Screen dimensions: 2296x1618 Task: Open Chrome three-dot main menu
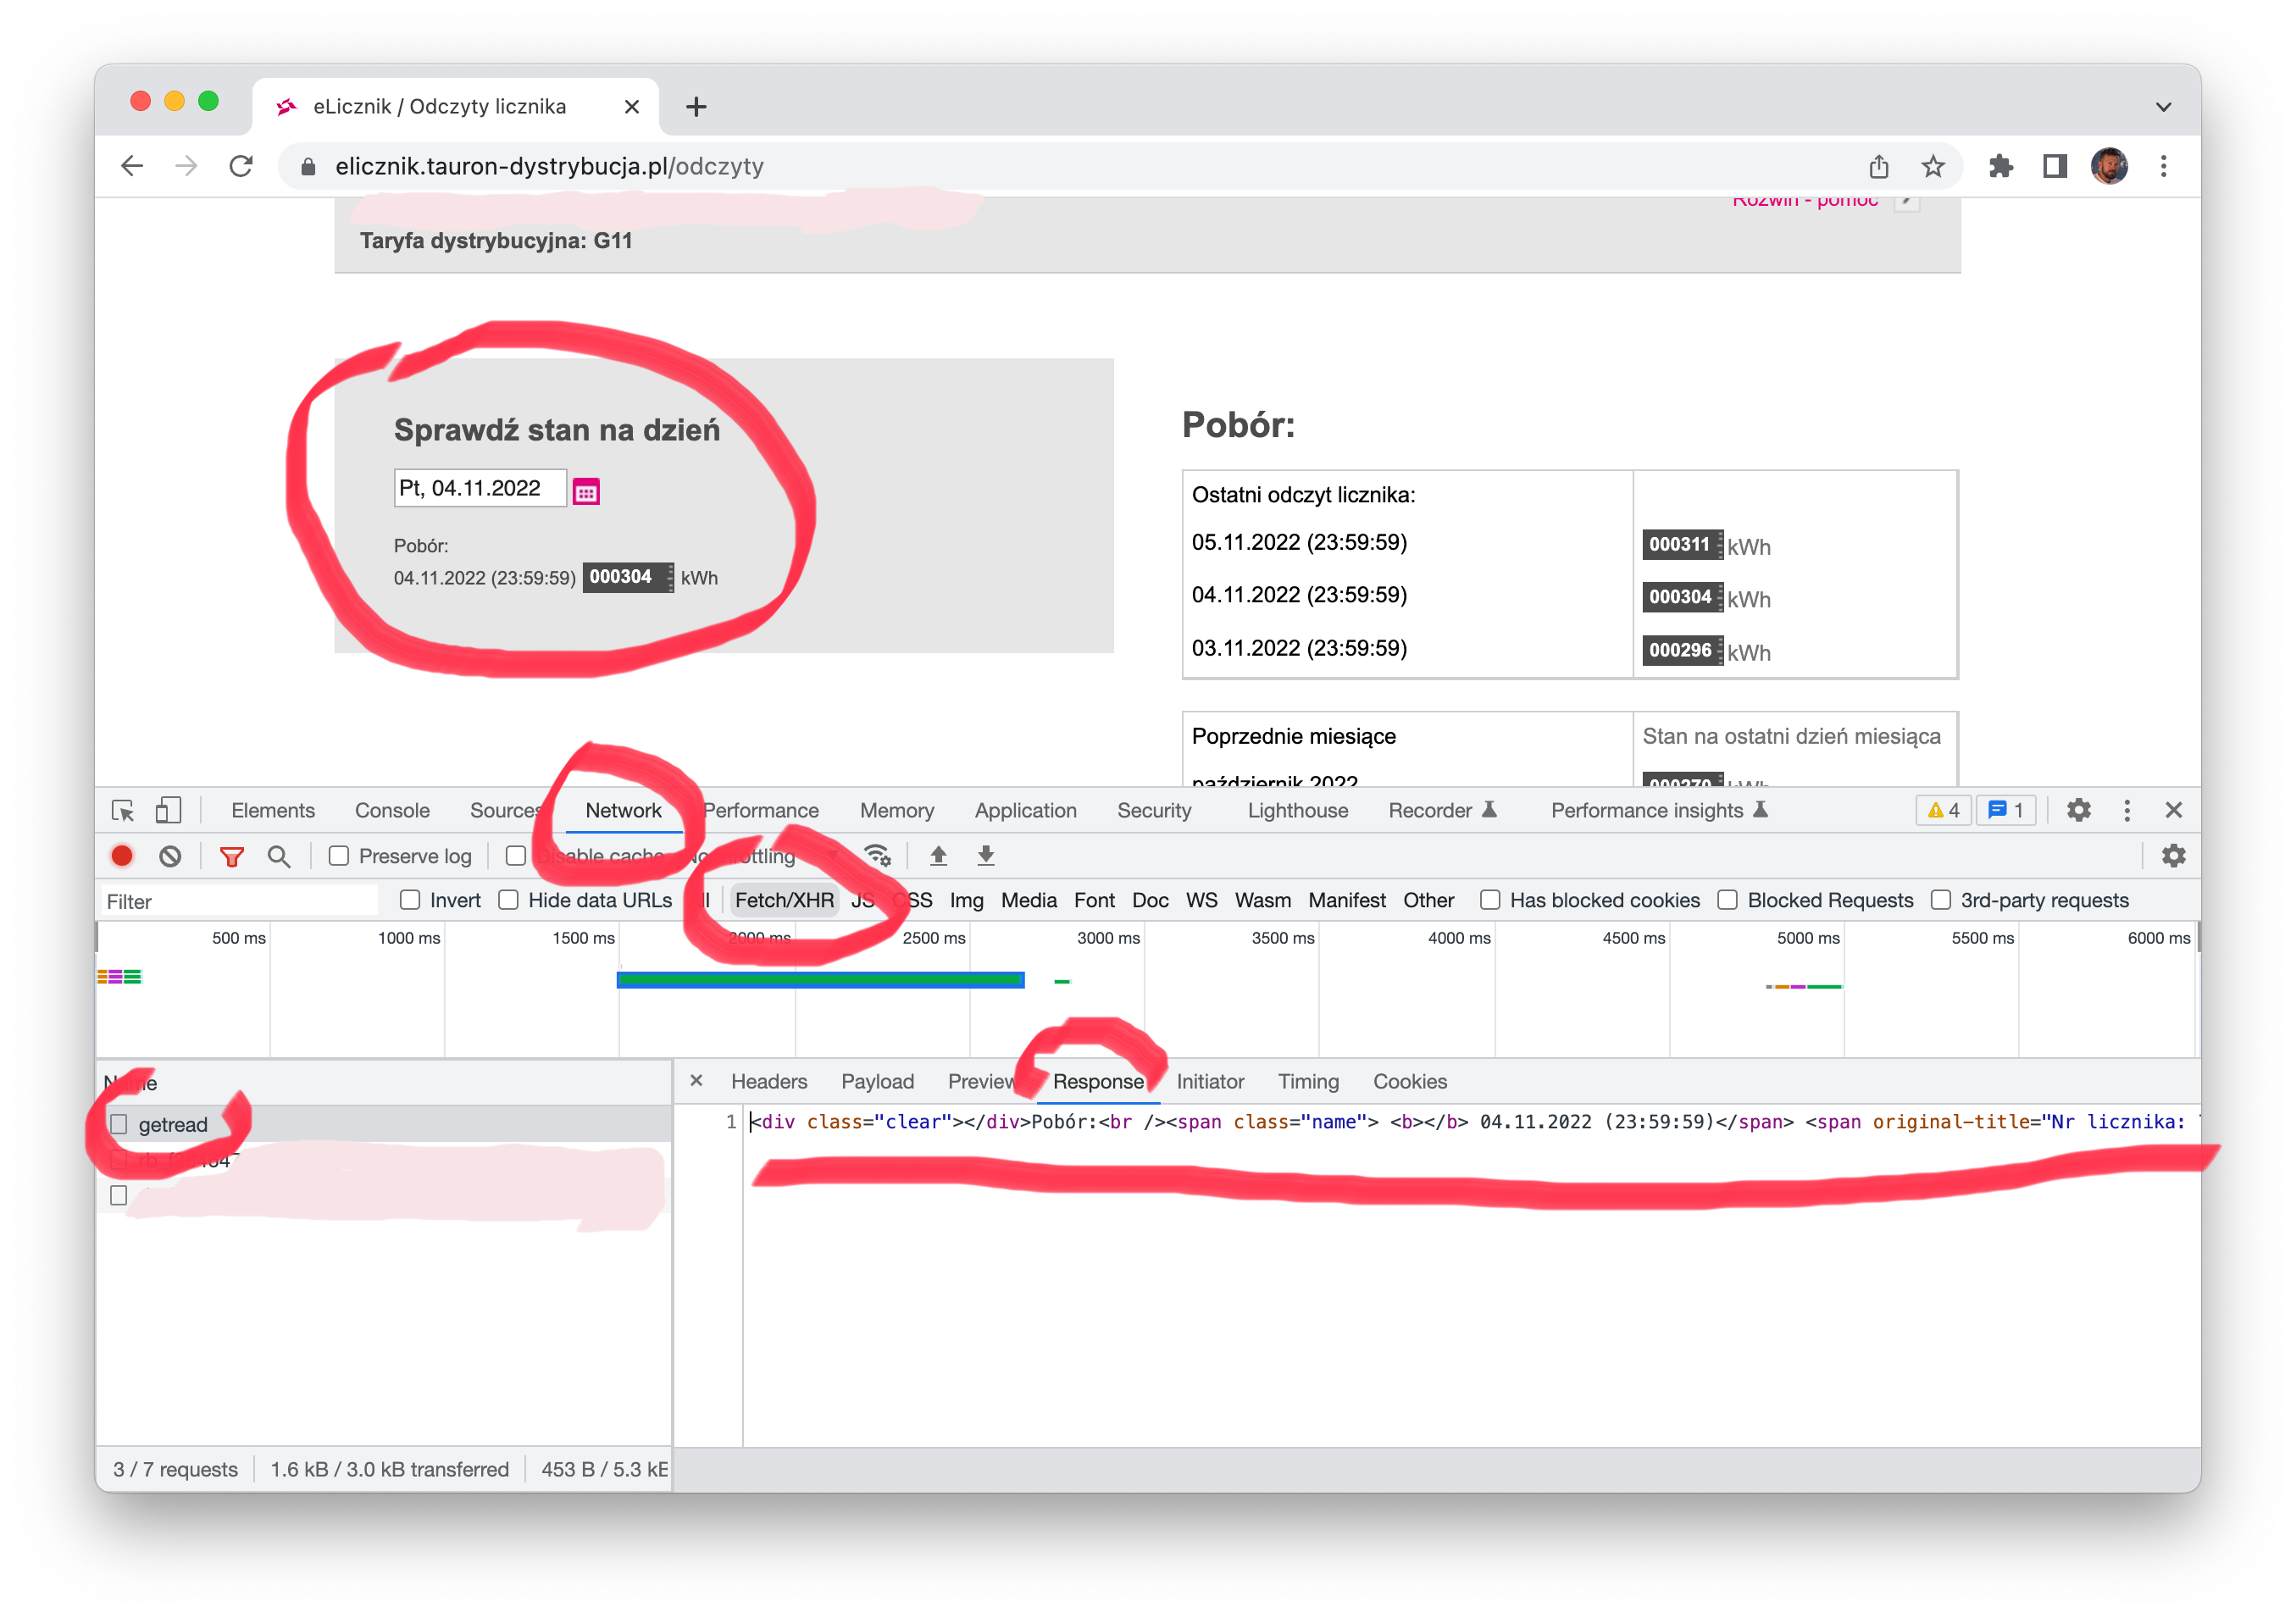[x=2163, y=166]
